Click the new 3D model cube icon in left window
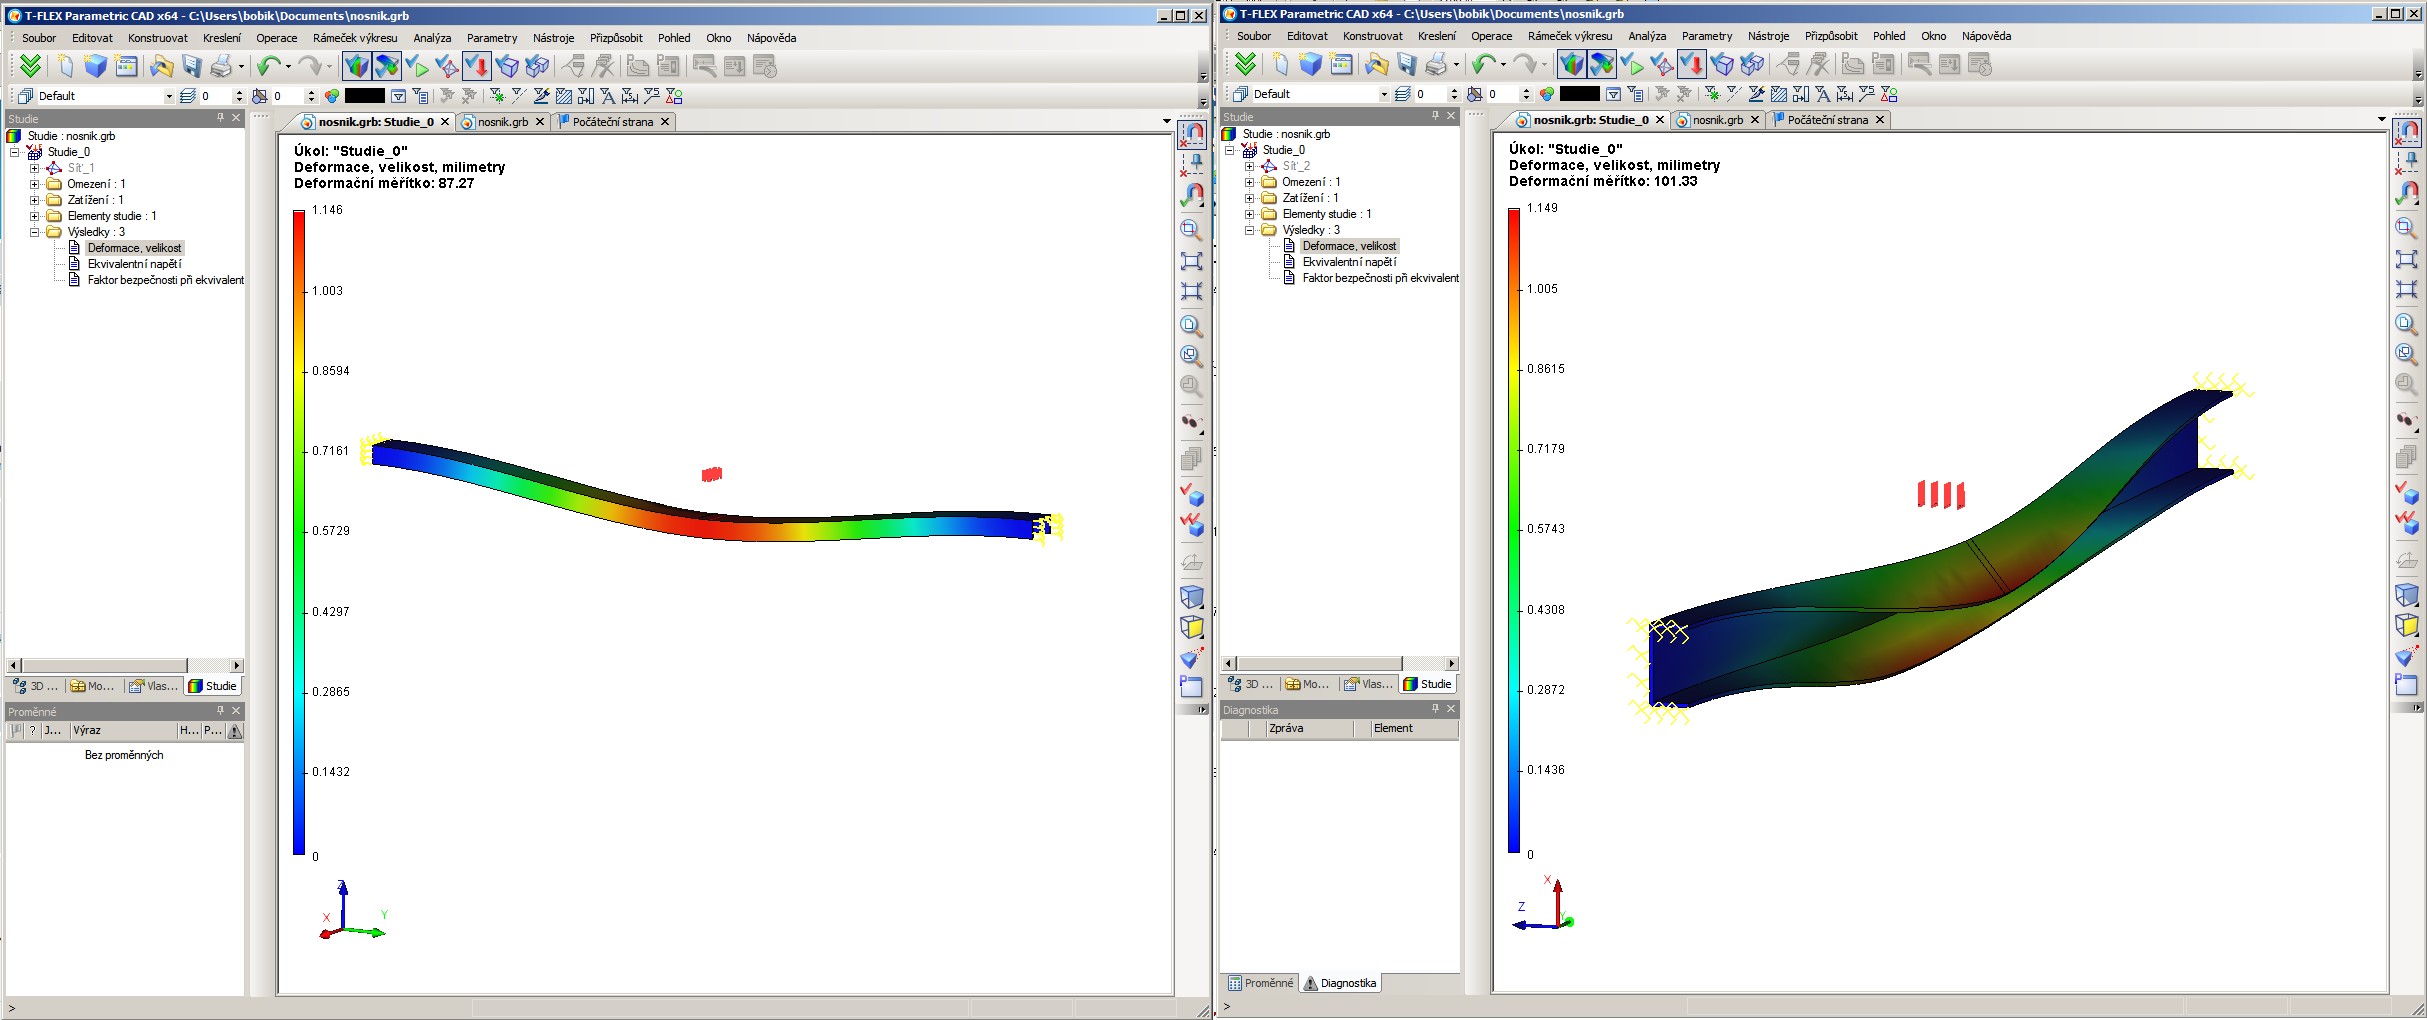This screenshot has height=1020, width=2427. [x=95, y=67]
